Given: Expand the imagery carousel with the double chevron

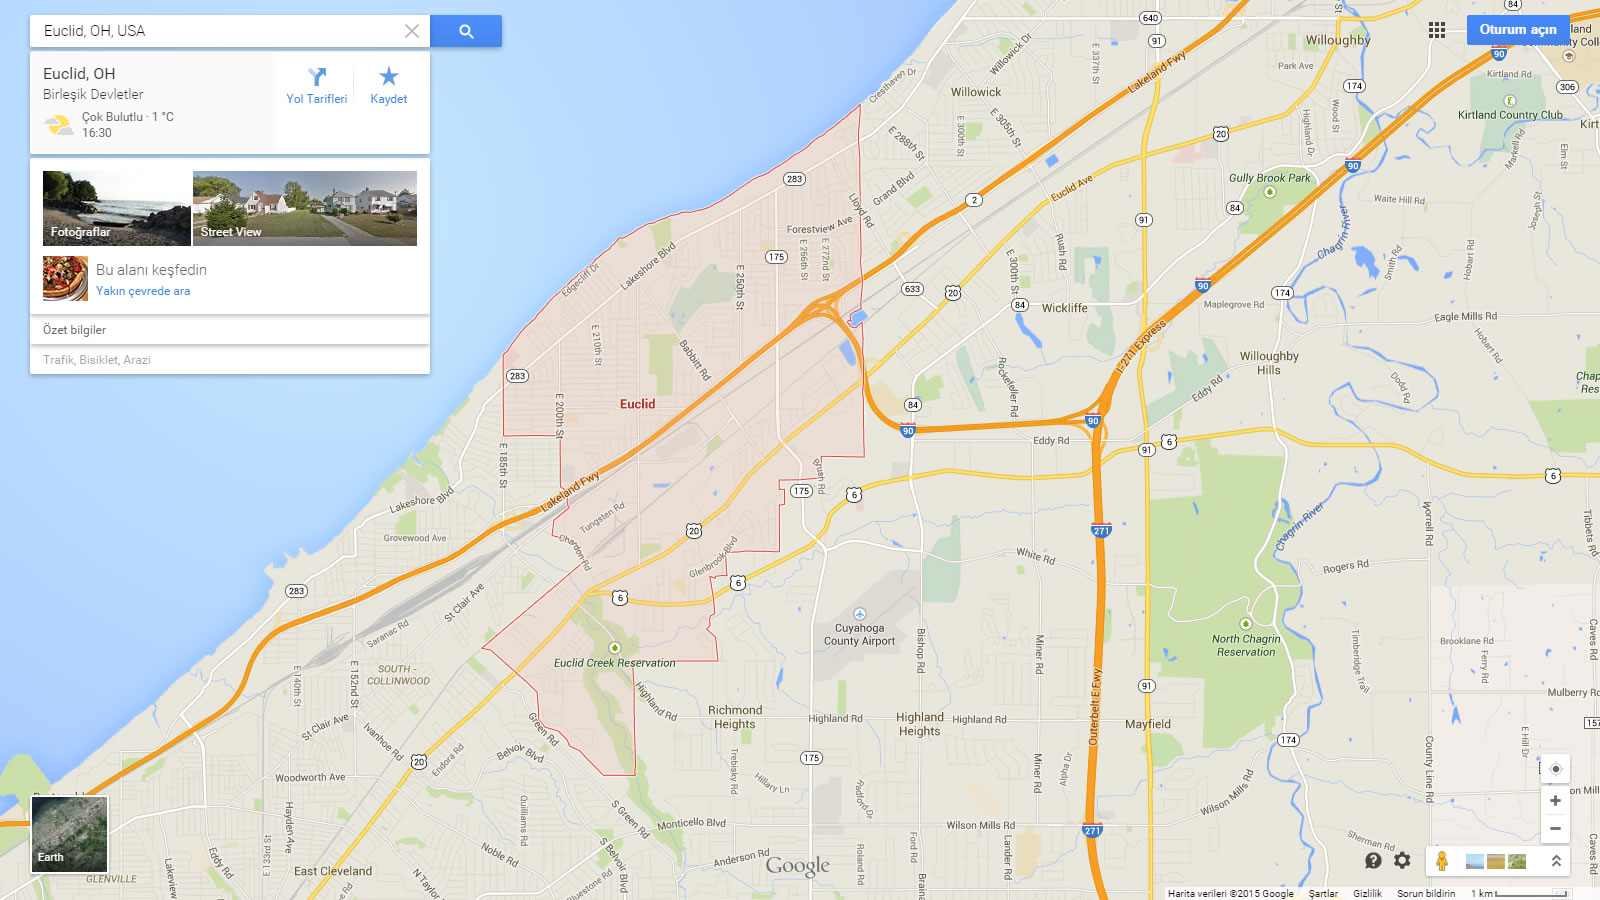Looking at the screenshot, I should click(1556, 861).
